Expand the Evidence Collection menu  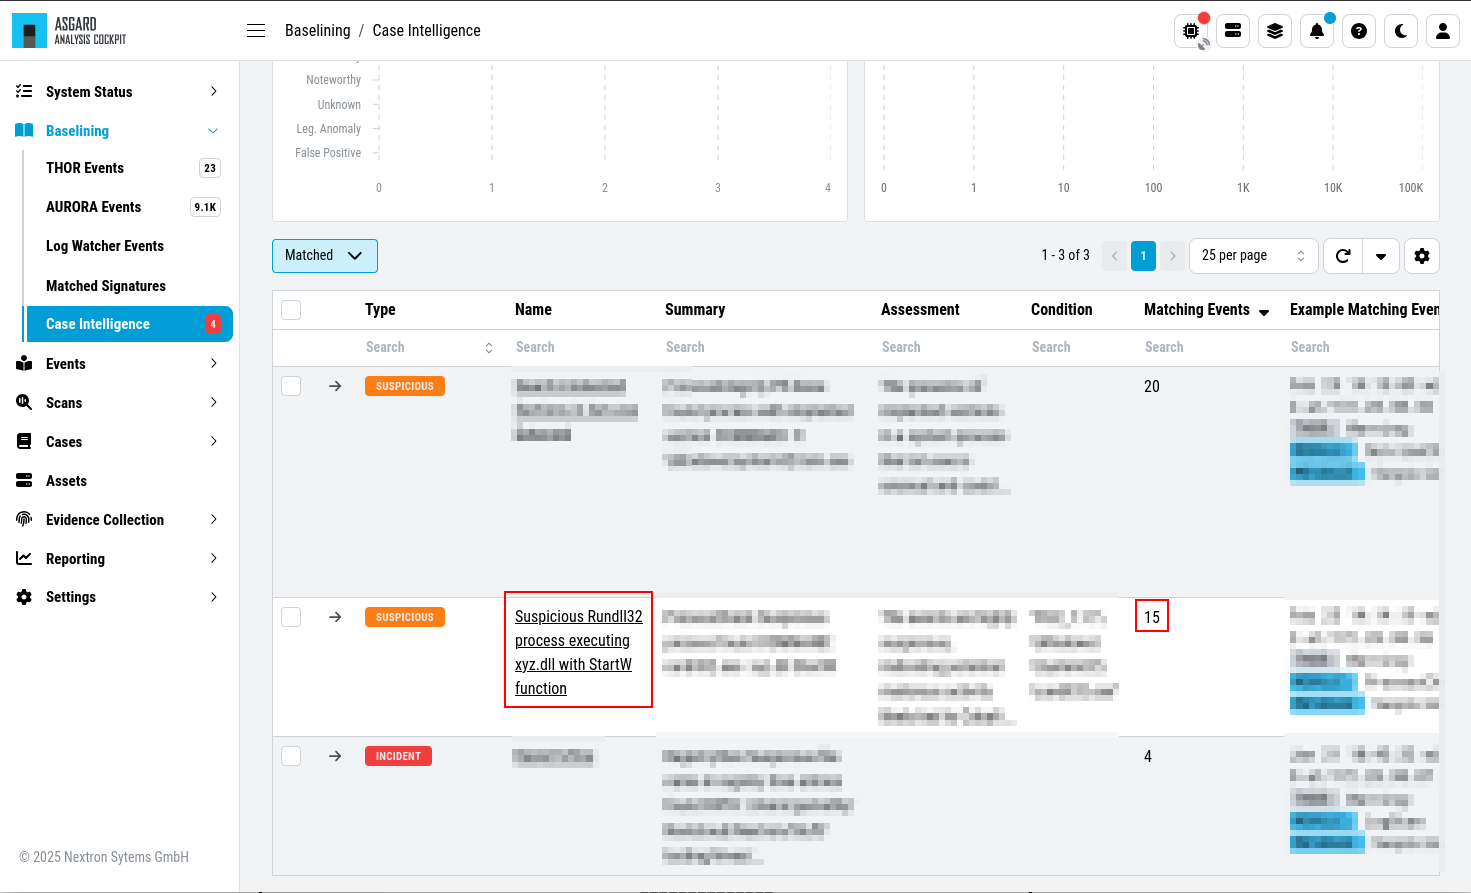pos(213,519)
